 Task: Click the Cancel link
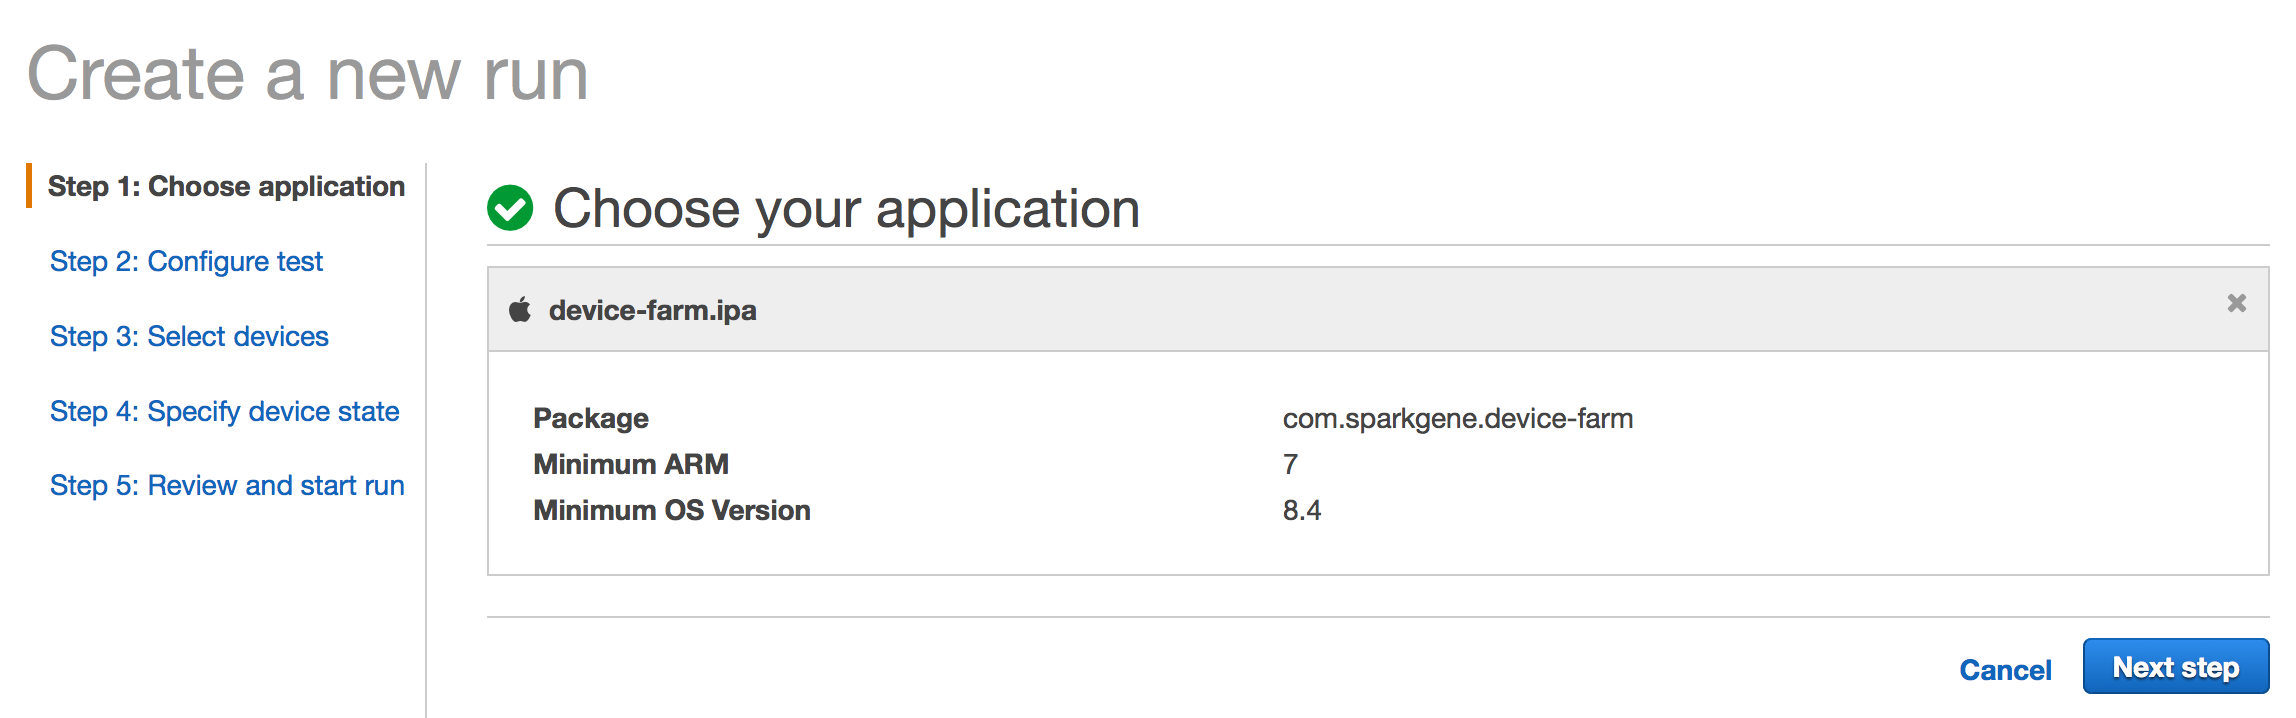[x=2004, y=670]
